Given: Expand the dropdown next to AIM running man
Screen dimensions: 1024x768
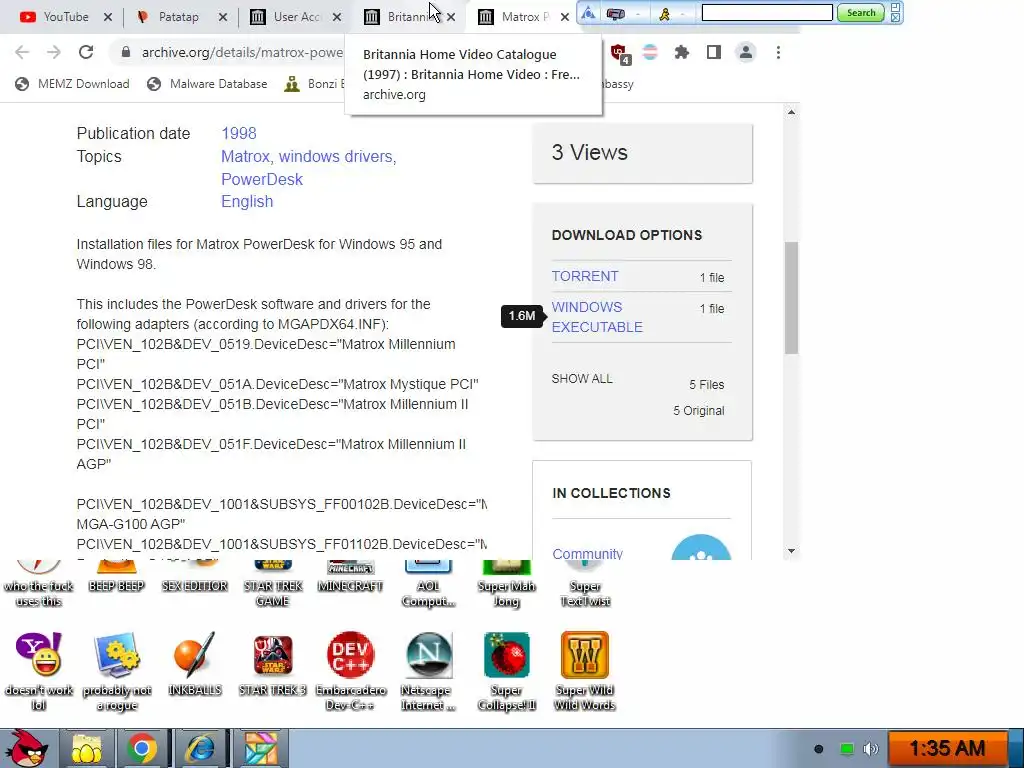Looking at the screenshot, I should point(682,14).
